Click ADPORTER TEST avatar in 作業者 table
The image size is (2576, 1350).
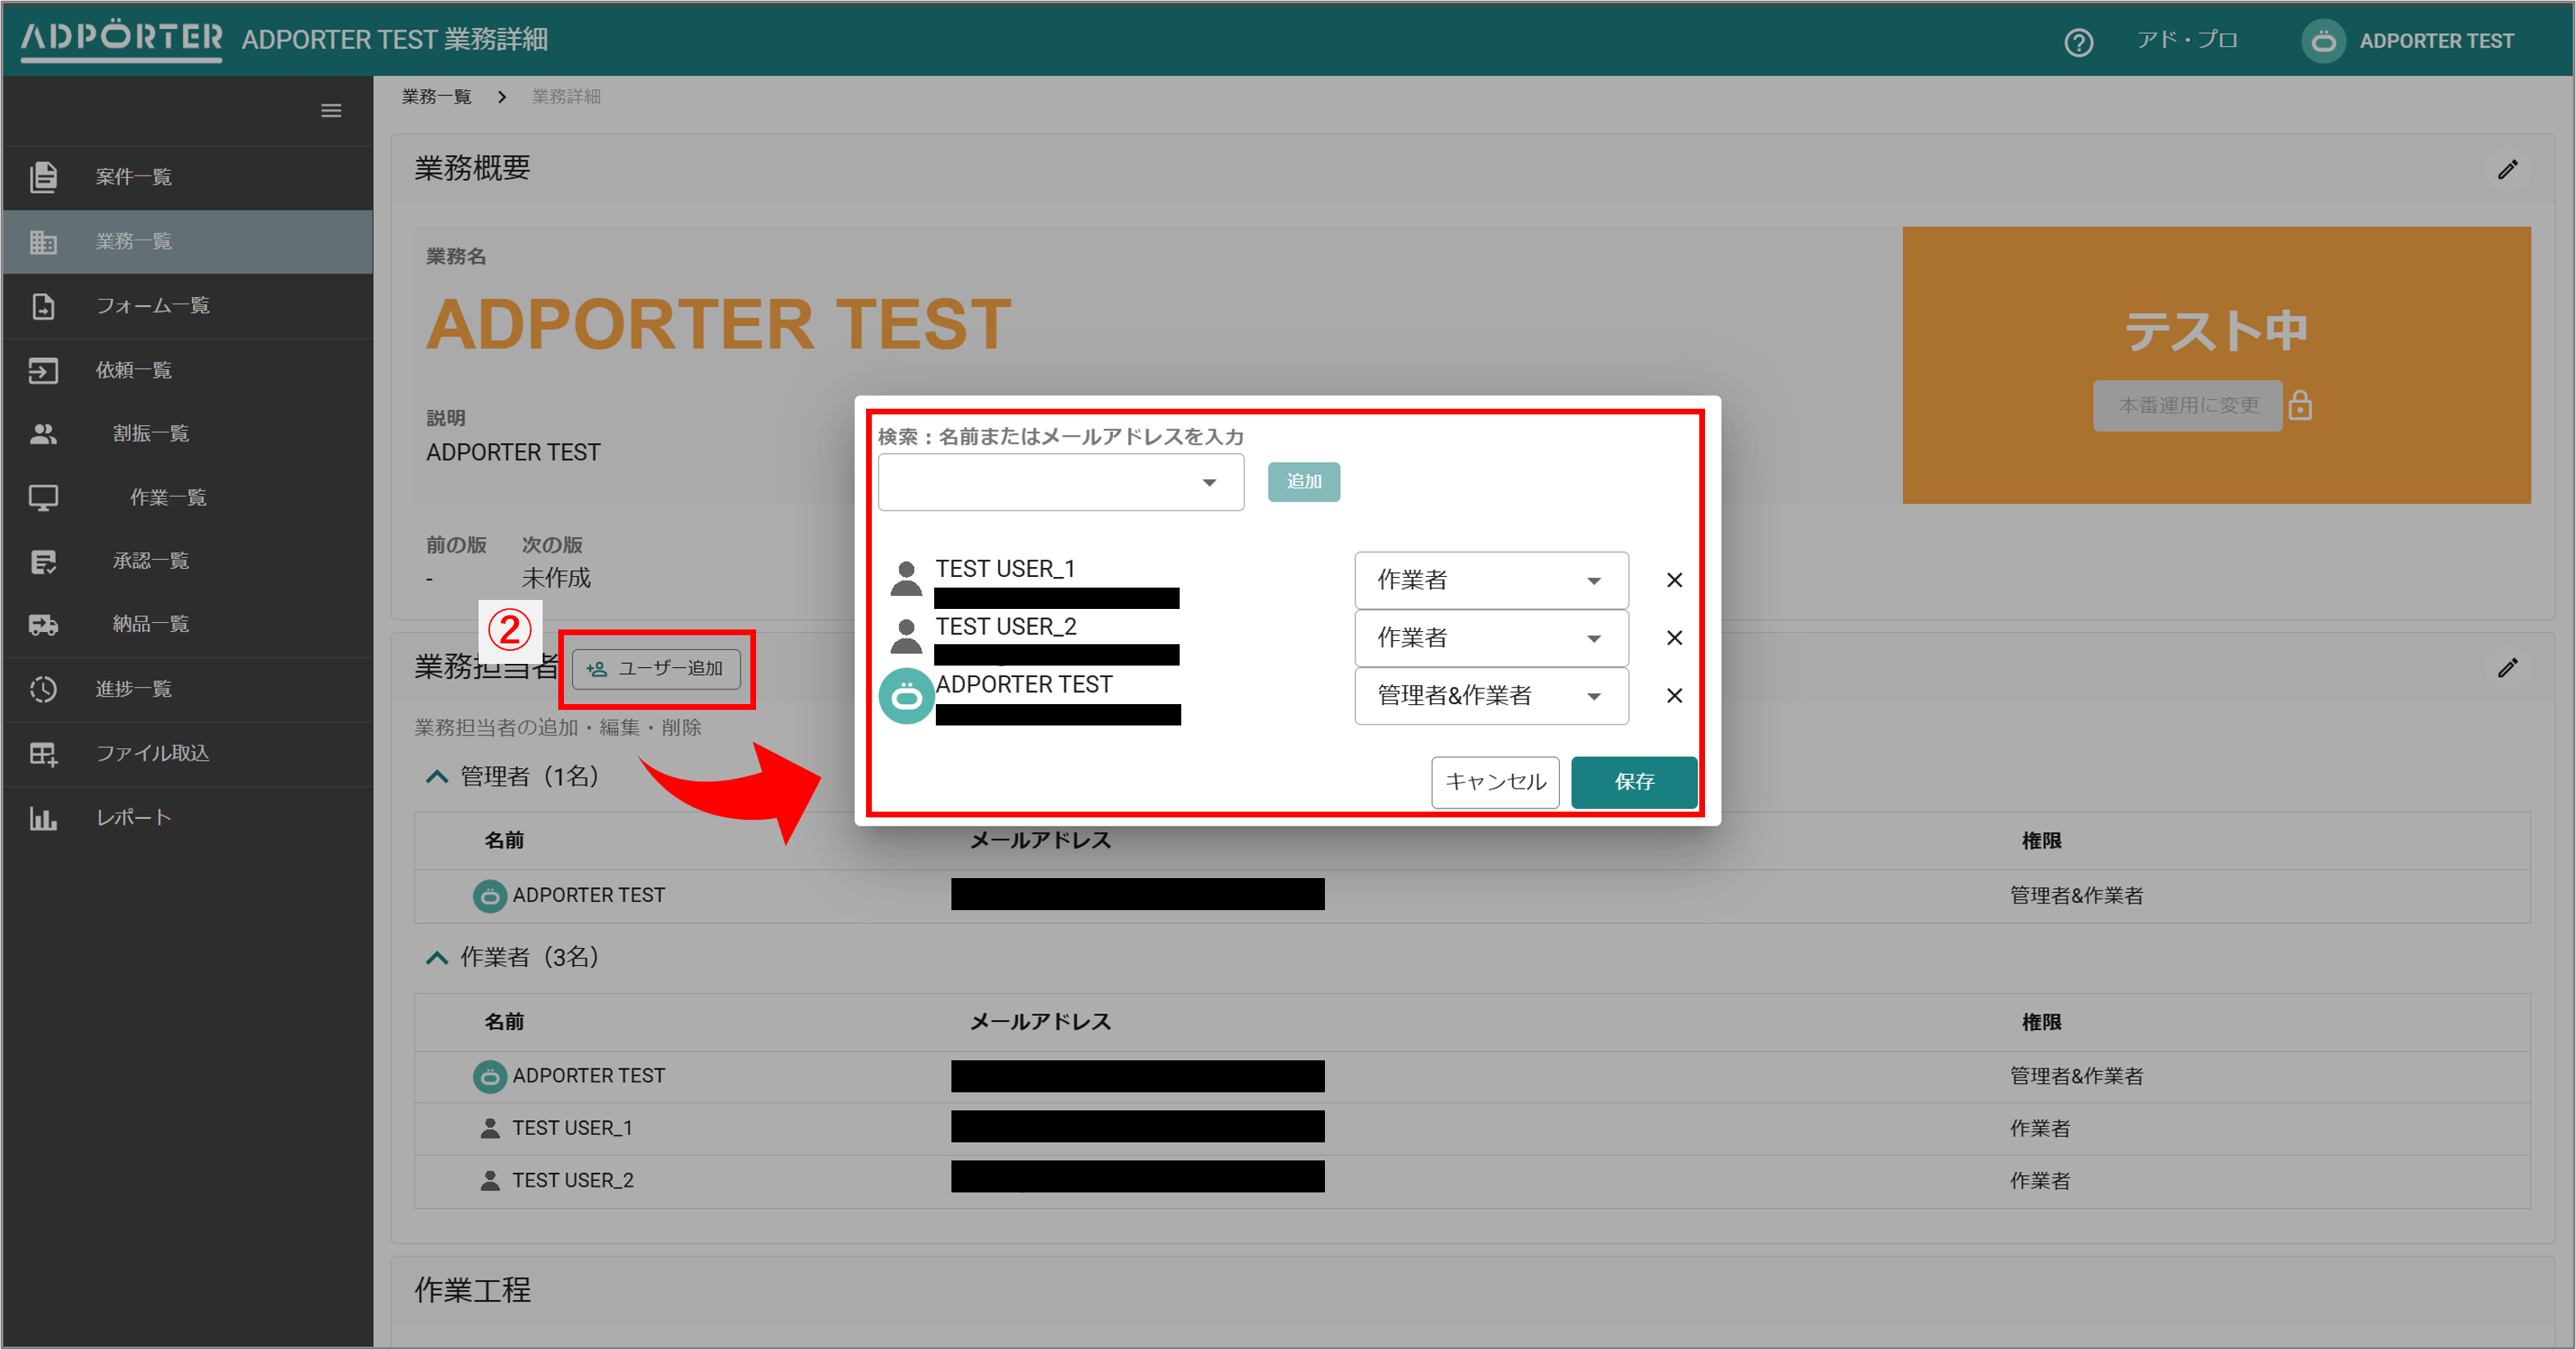pos(489,1077)
